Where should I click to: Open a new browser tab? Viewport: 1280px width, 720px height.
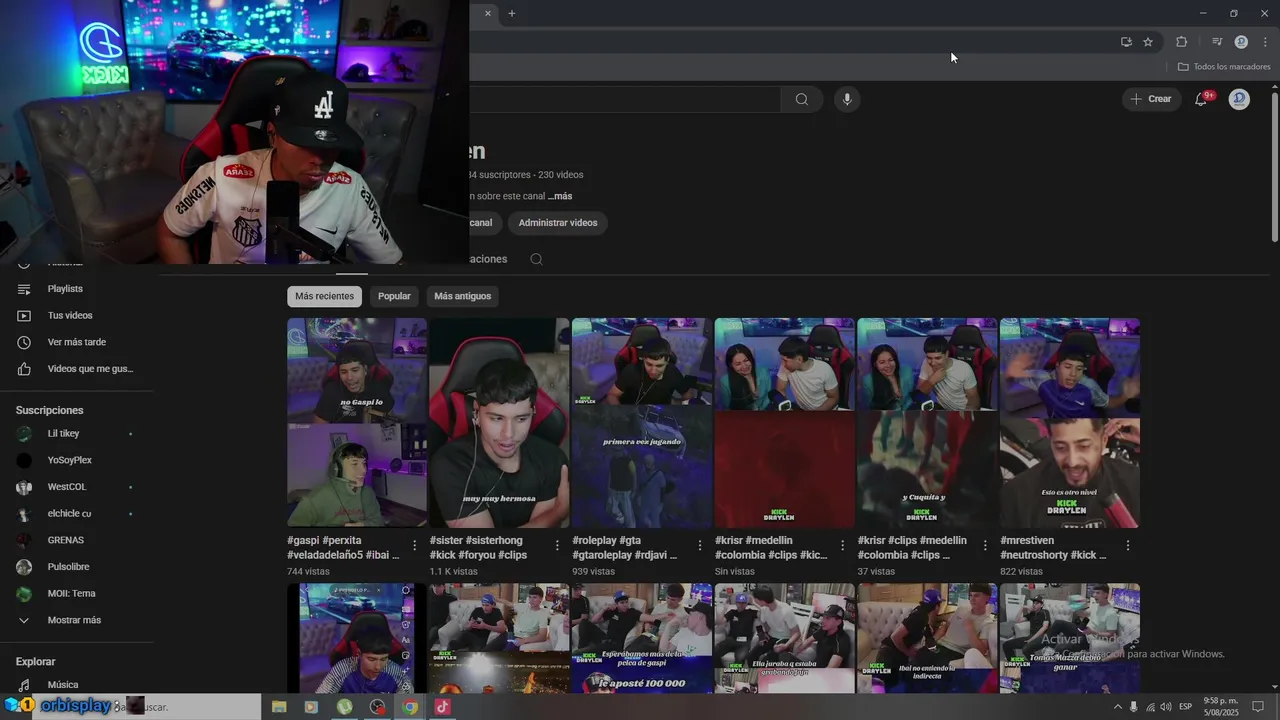511,13
